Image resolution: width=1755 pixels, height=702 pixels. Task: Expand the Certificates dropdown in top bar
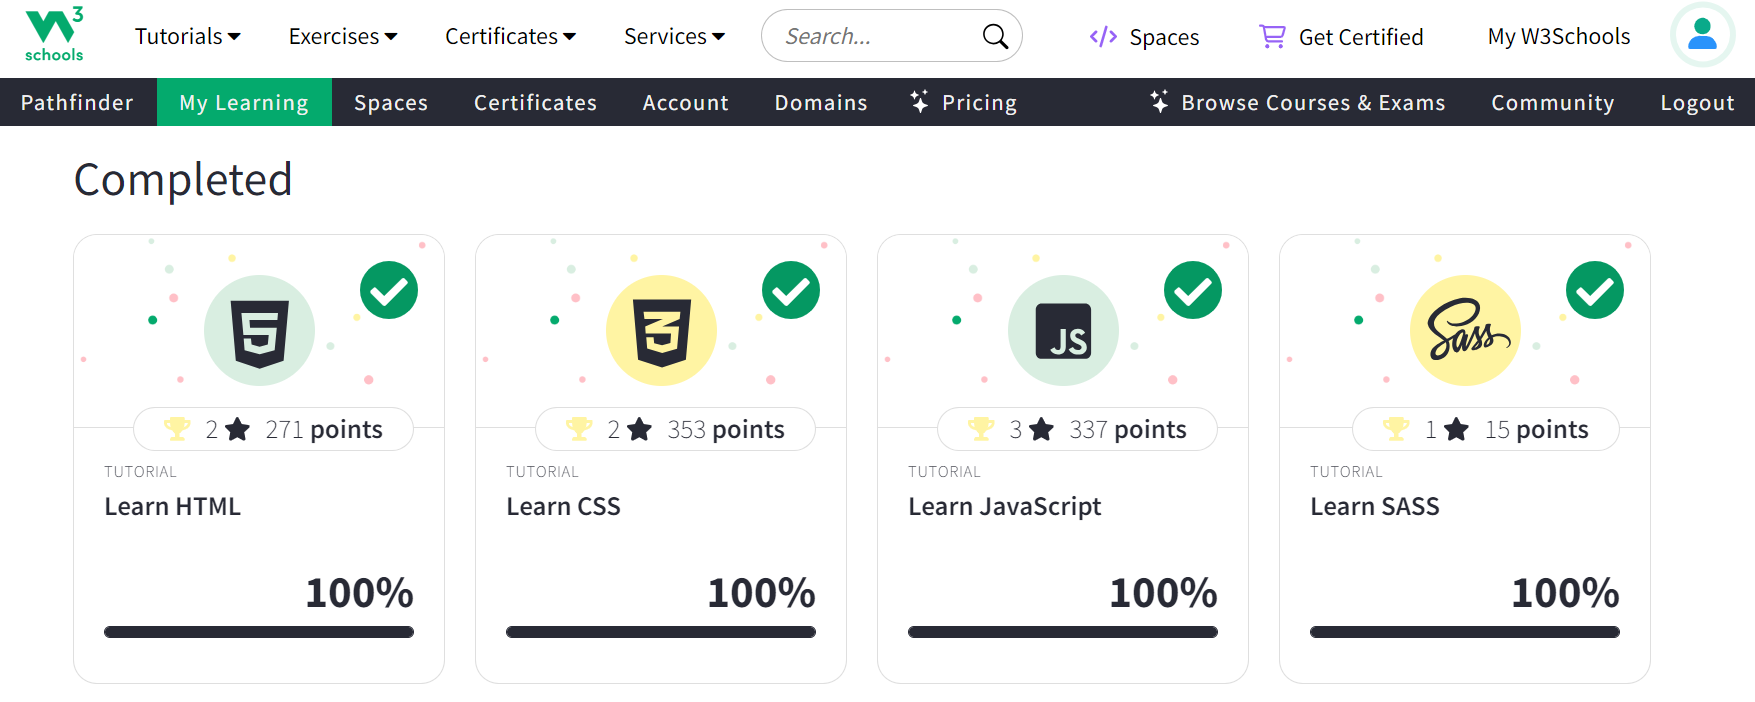[510, 36]
